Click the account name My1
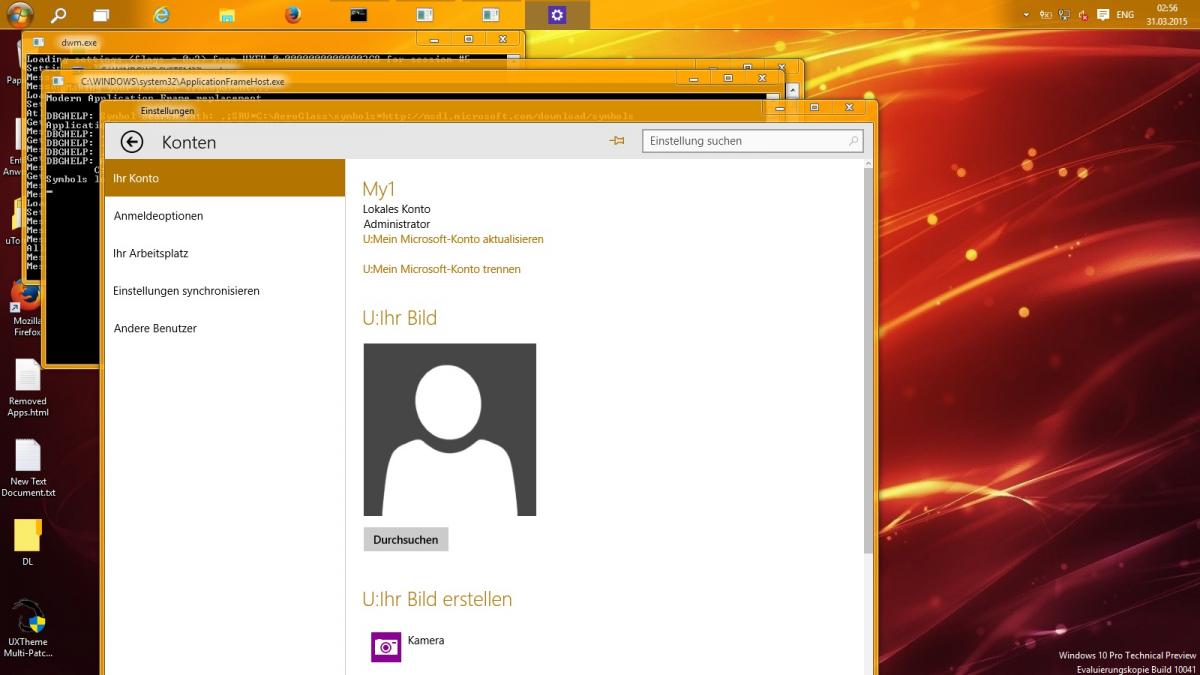This screenshot has width=1200, height=675. click(x=379, y=189)
